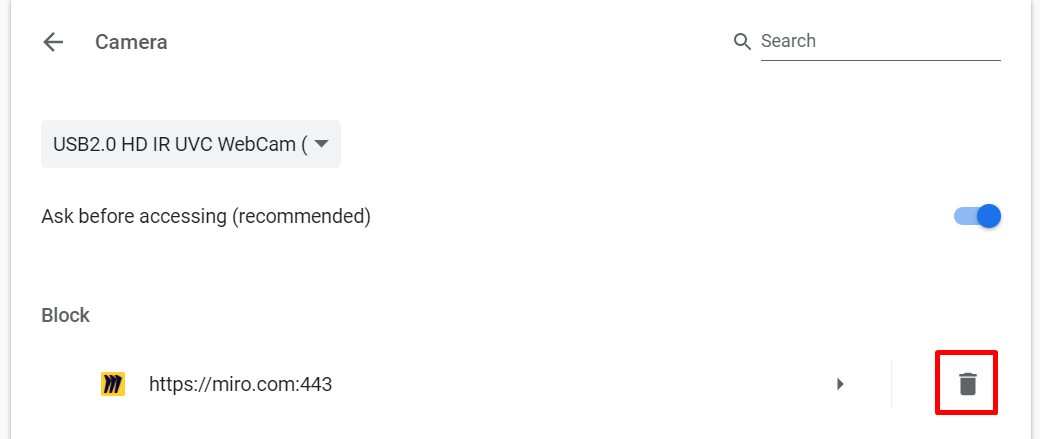Click the Block section heading
Viewport: 1040px width, 439px height.
coord(66,315)
